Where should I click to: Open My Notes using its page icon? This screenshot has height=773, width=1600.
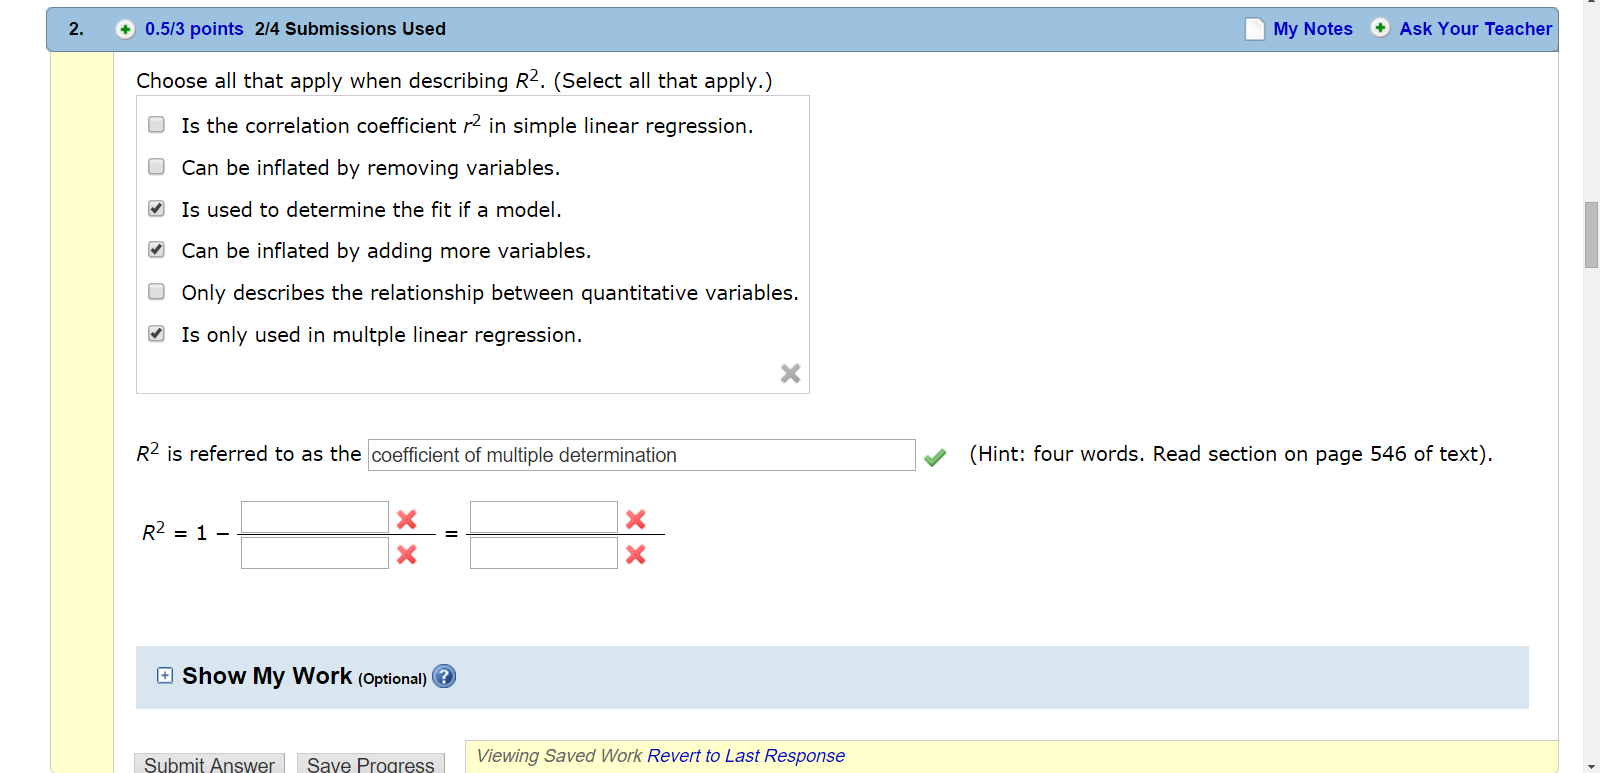1254,29
